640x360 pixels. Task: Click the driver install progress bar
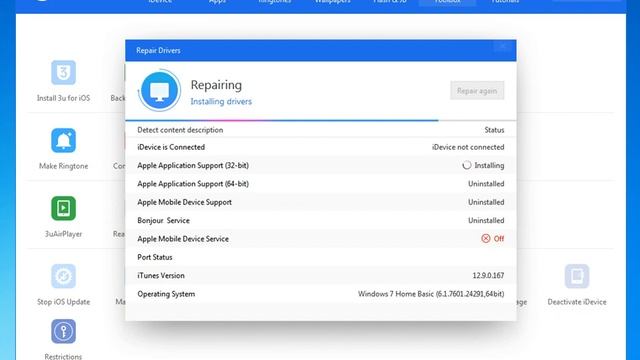[x=321, y=120]
